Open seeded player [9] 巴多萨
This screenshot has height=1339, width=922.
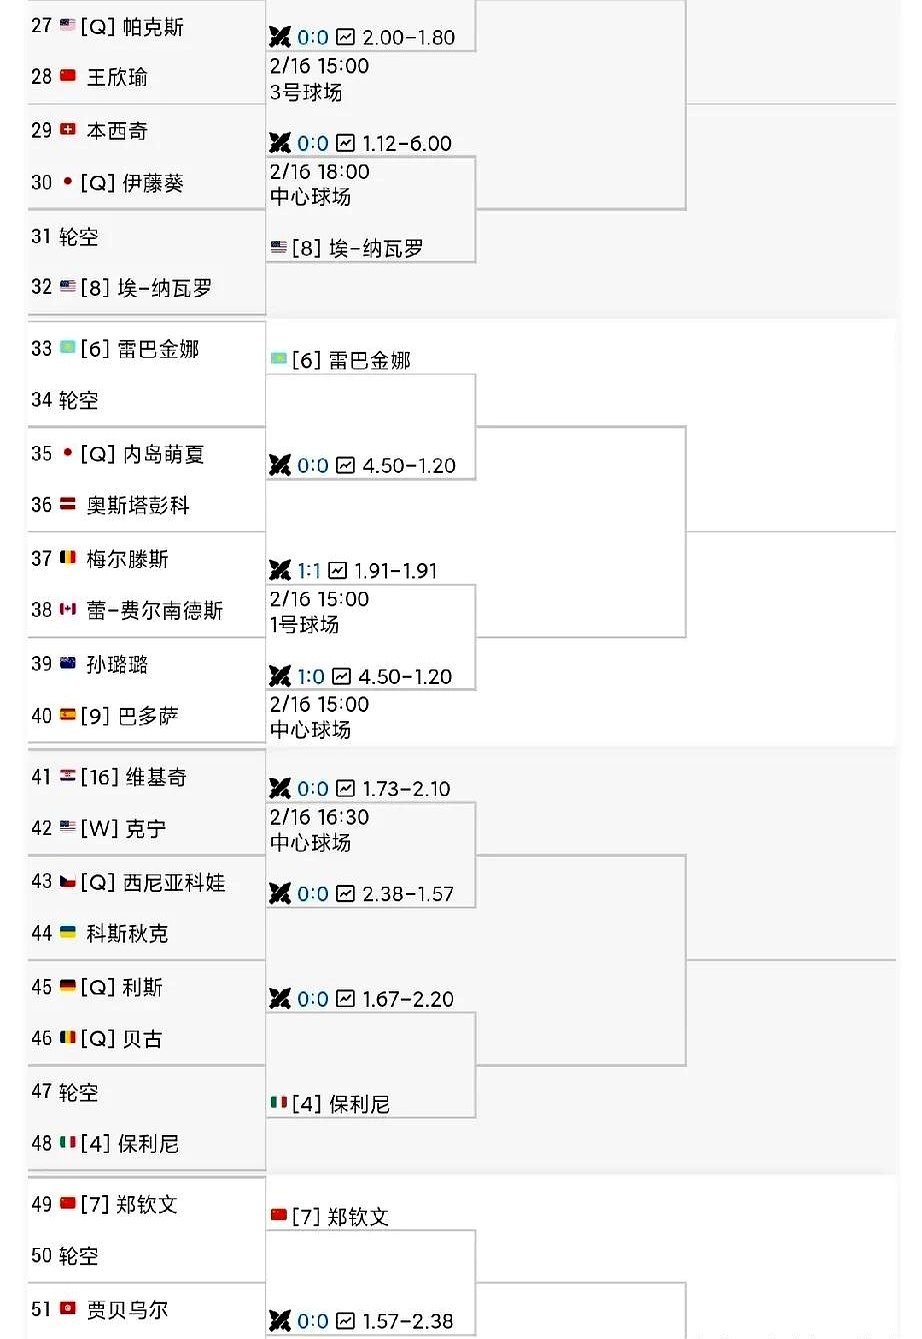(x=129, y=716)
